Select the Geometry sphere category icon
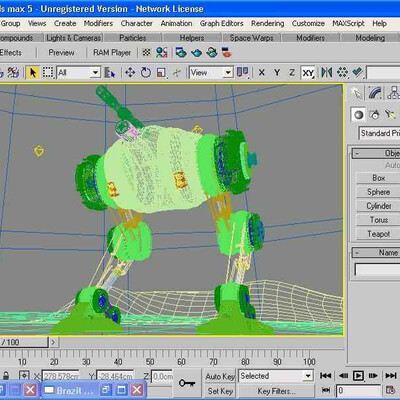 pos(358,115)
